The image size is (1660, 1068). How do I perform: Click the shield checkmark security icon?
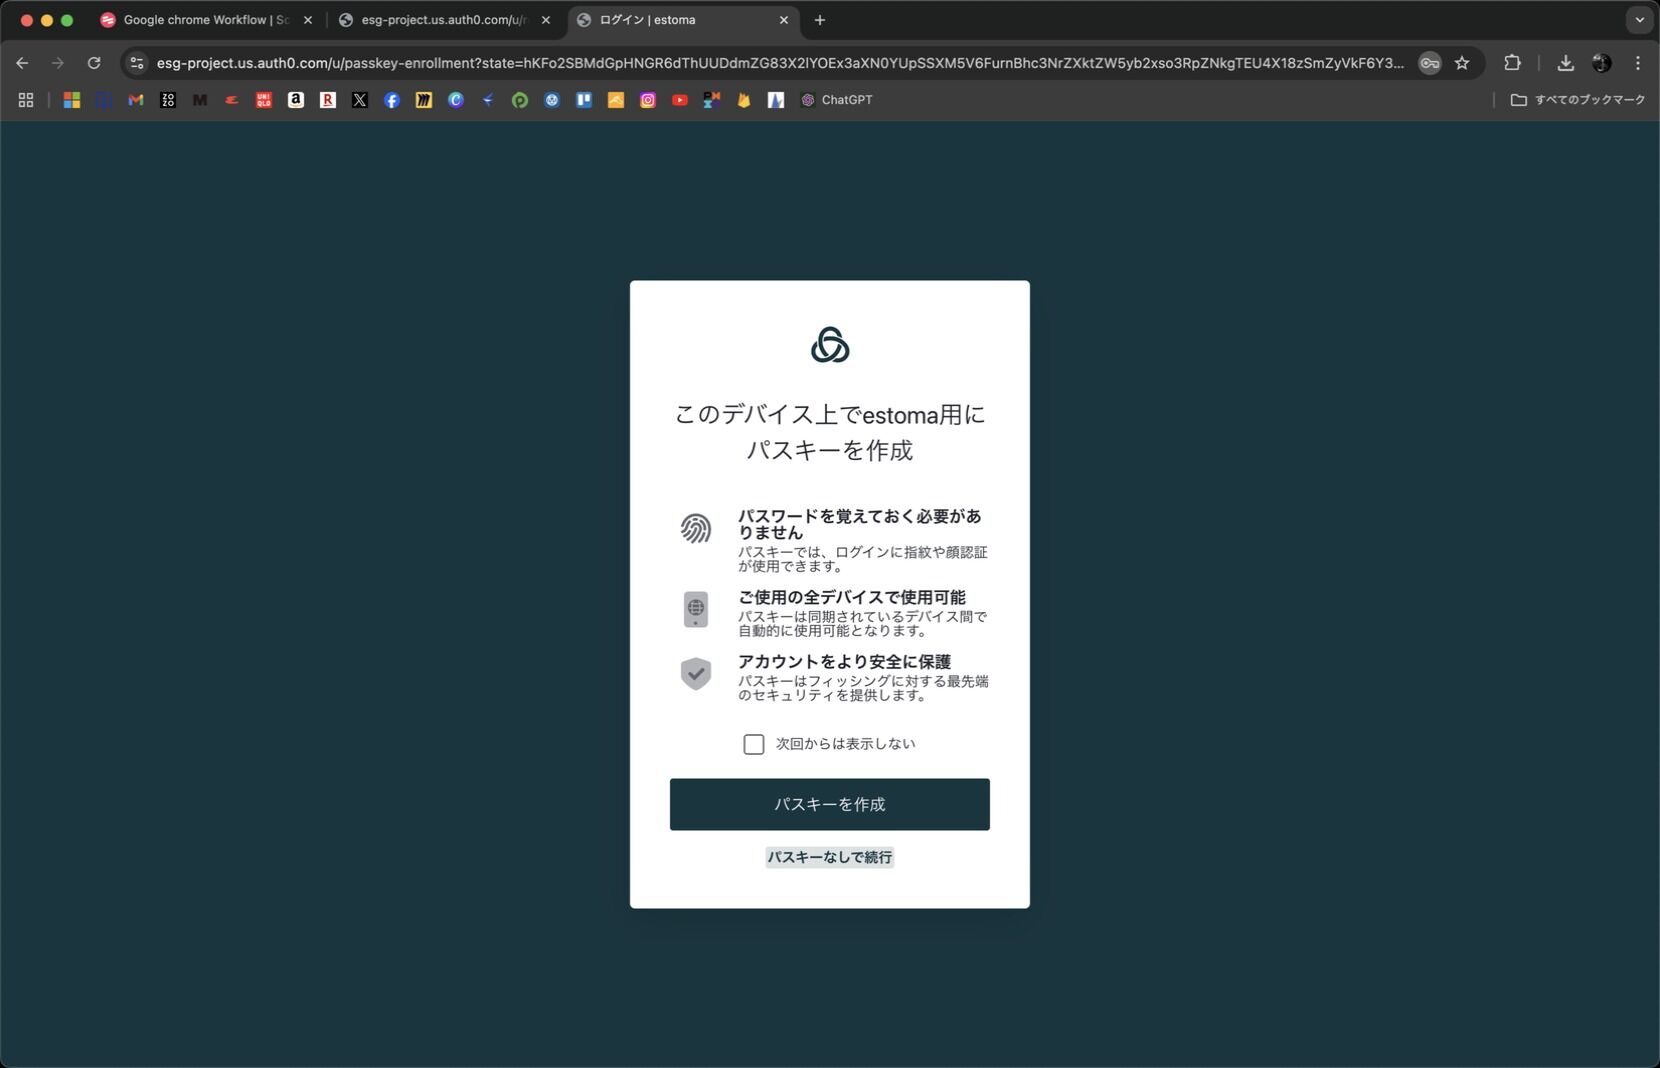click(x=696, y=673)
